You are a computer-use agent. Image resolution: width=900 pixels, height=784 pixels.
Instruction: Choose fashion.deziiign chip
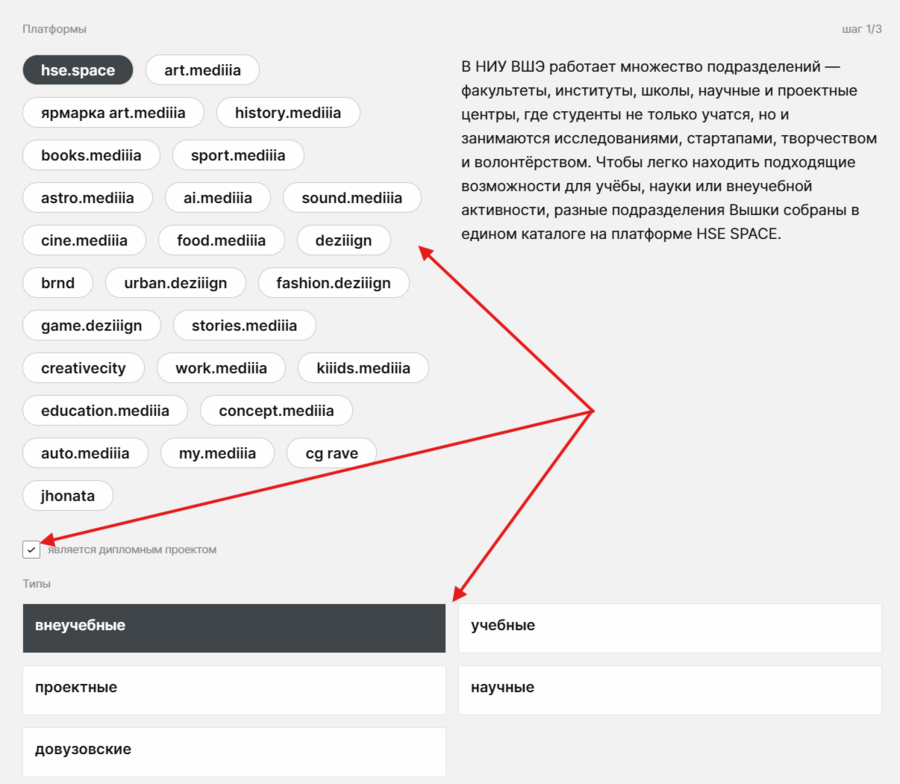pos(333,282)
